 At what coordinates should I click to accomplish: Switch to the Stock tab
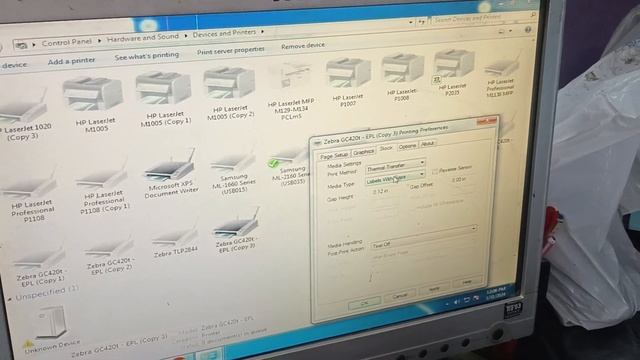[386, 149]
